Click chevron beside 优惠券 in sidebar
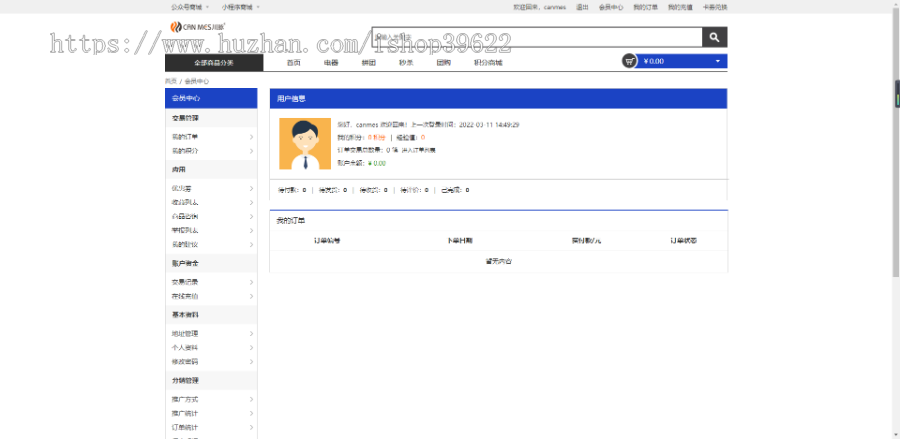Screen dimensions: 900x439 click(x=251, y=188)
